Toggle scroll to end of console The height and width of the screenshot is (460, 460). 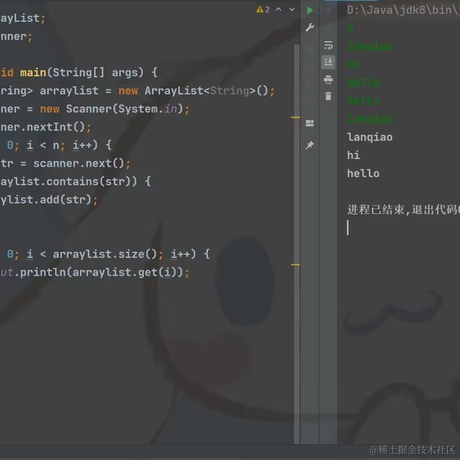point(328,62)
